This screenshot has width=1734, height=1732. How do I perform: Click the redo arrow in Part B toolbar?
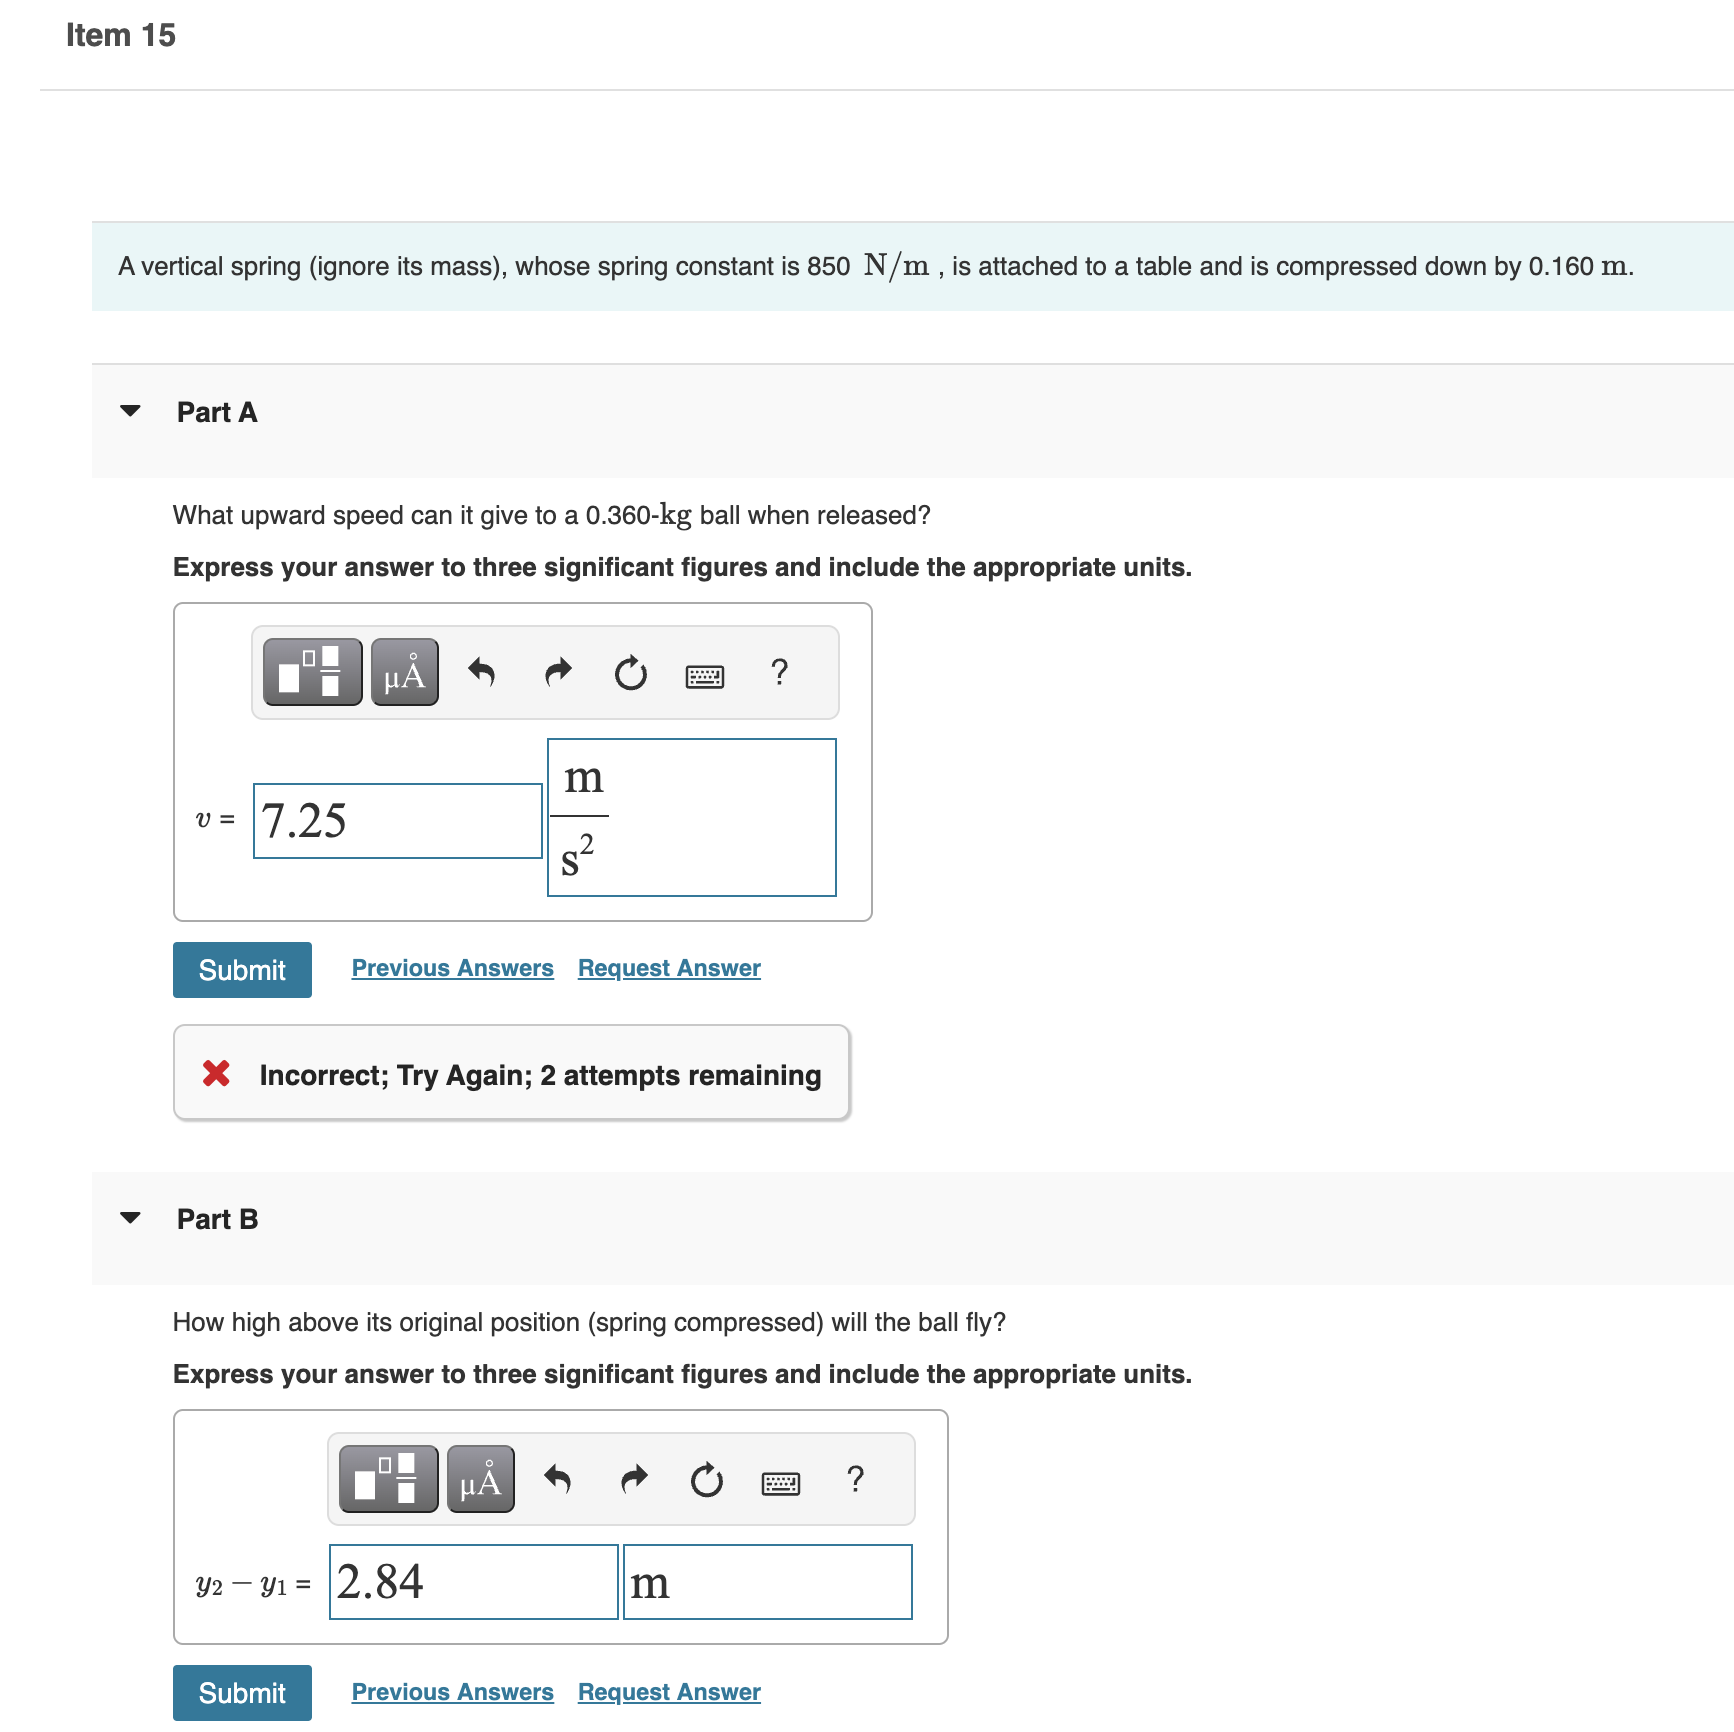click(x=633, y=1480)
